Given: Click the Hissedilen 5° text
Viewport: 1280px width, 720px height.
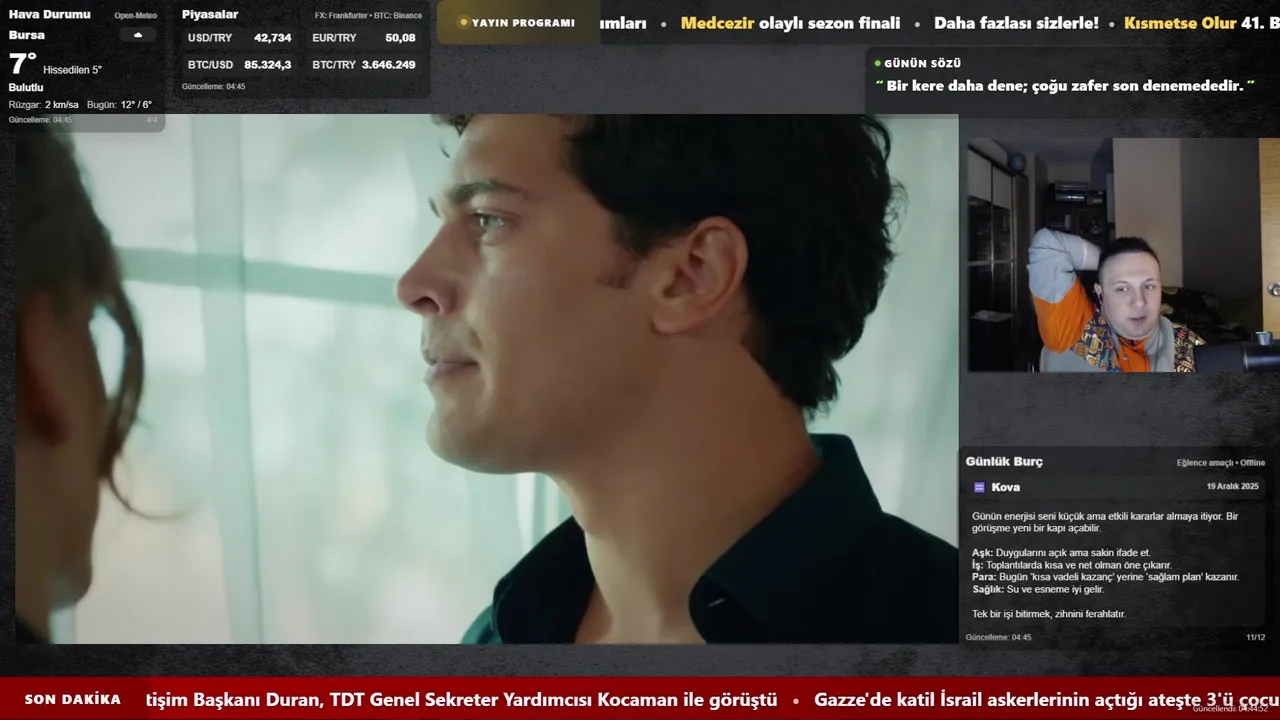Looking at the screenshot, I should pos(72,70).
